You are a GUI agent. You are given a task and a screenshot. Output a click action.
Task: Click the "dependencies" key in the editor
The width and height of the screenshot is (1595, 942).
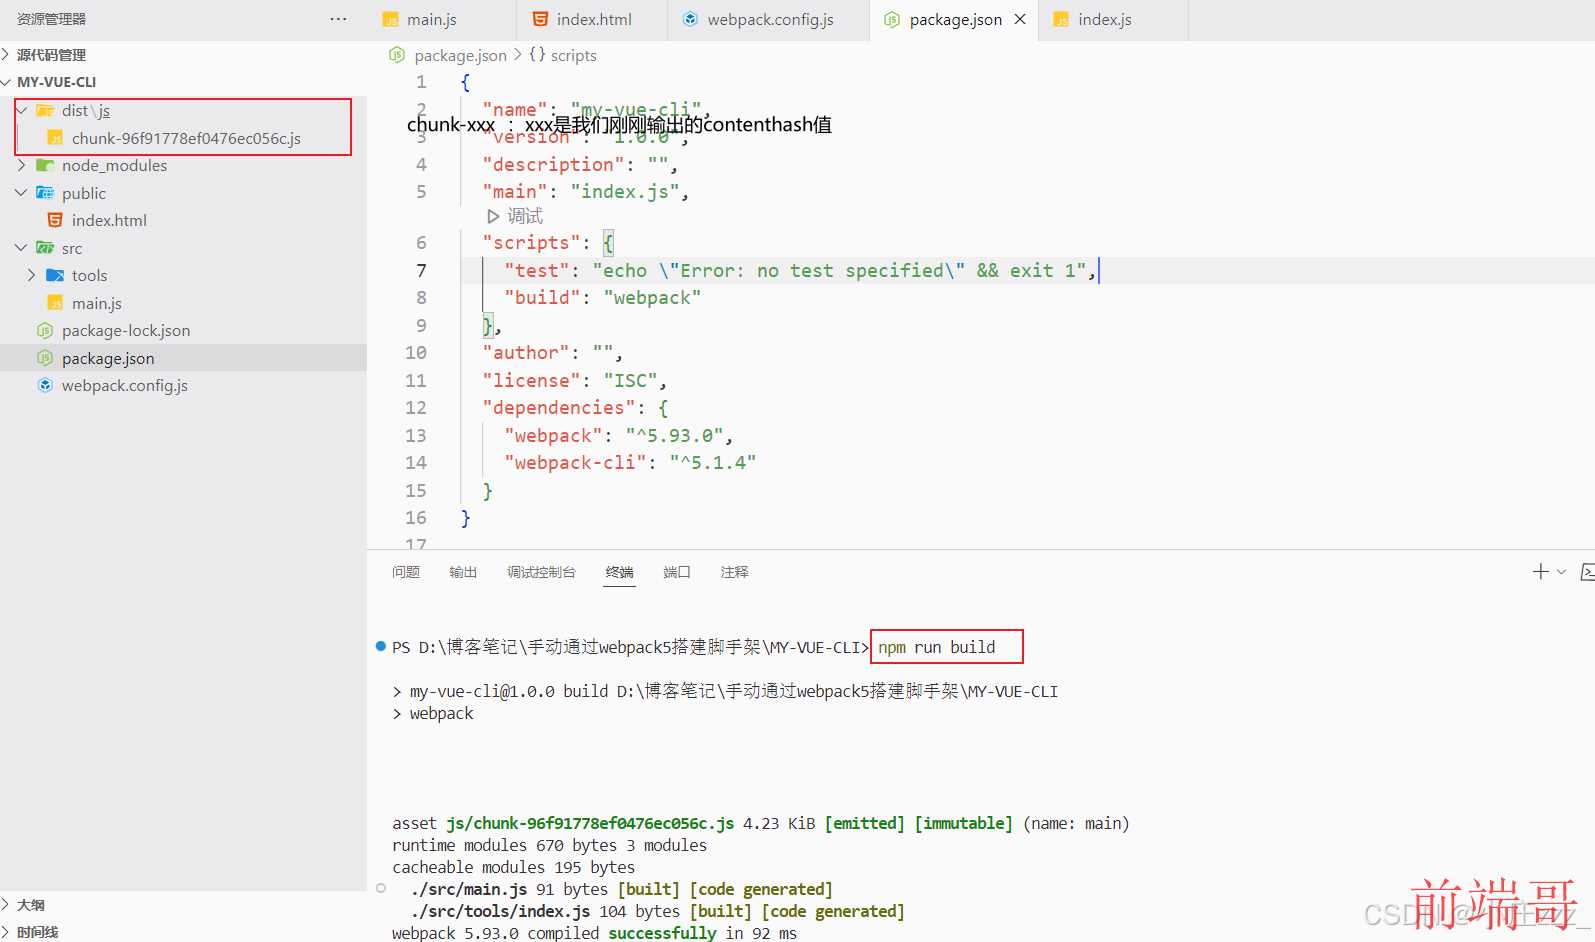click(x=558, y=408)
